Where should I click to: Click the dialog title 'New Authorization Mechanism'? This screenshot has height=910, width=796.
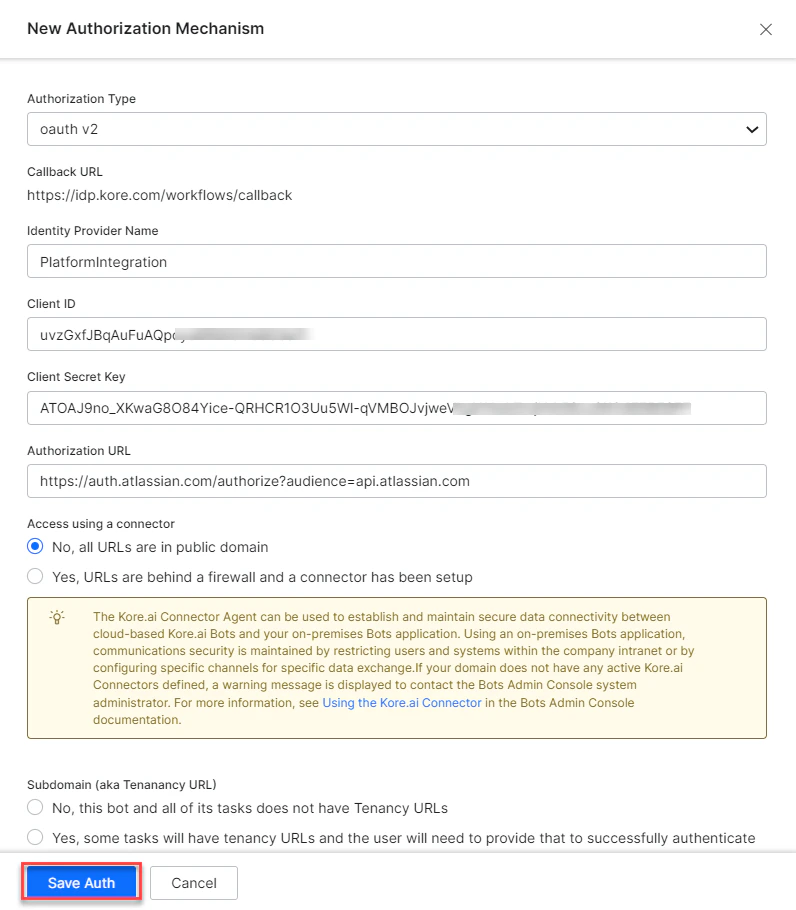145,29
